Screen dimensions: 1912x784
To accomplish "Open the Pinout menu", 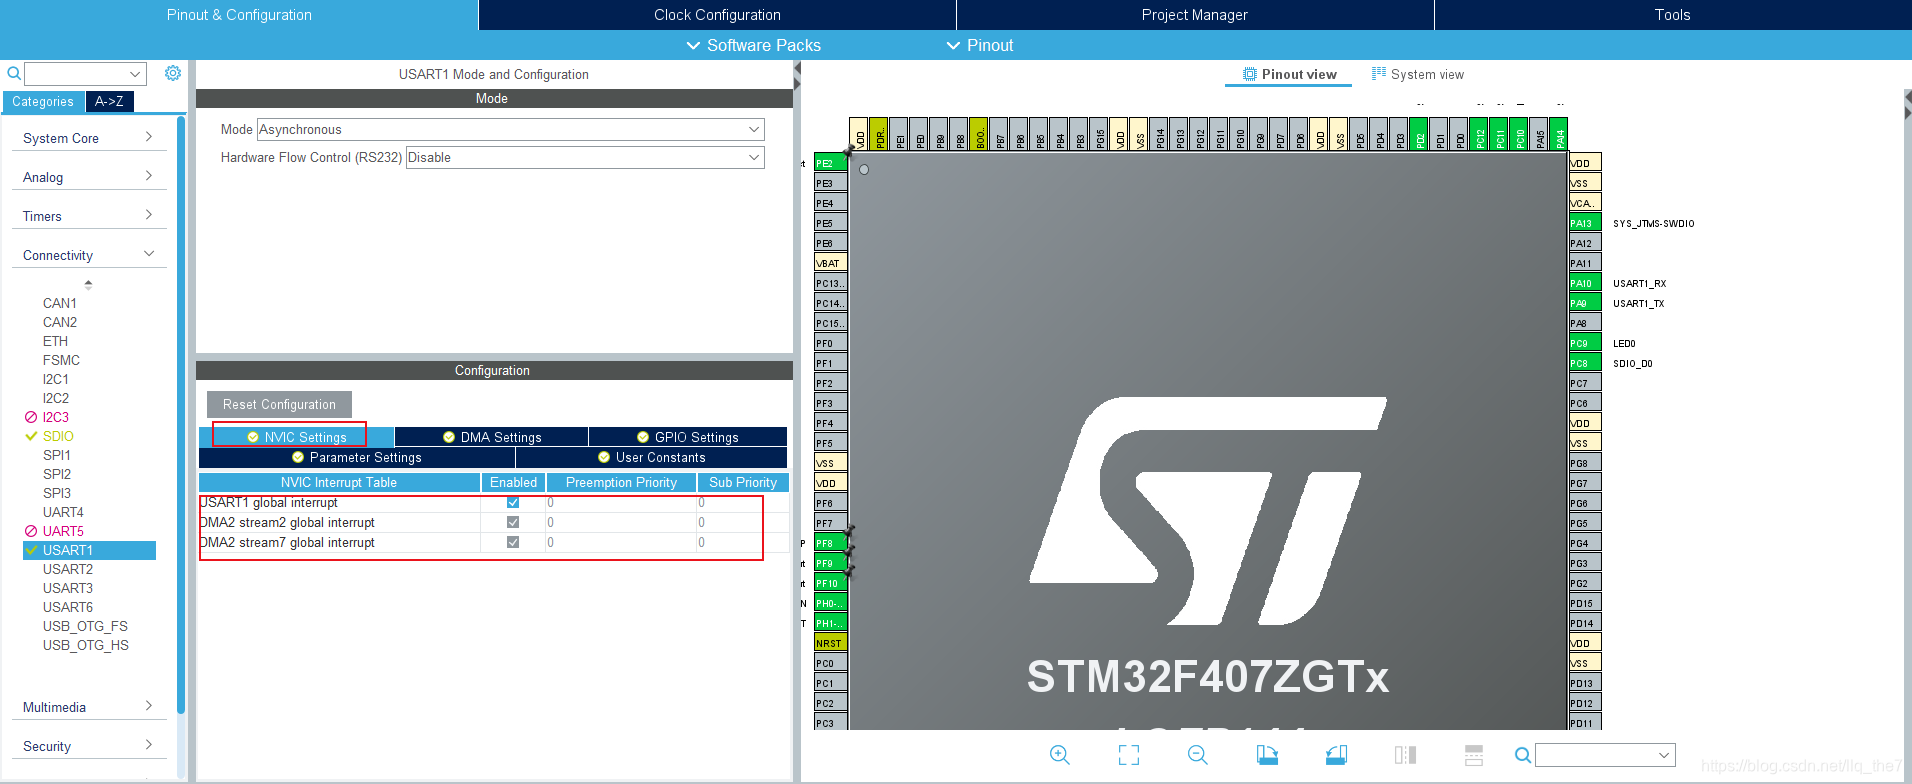I will 979,45.
